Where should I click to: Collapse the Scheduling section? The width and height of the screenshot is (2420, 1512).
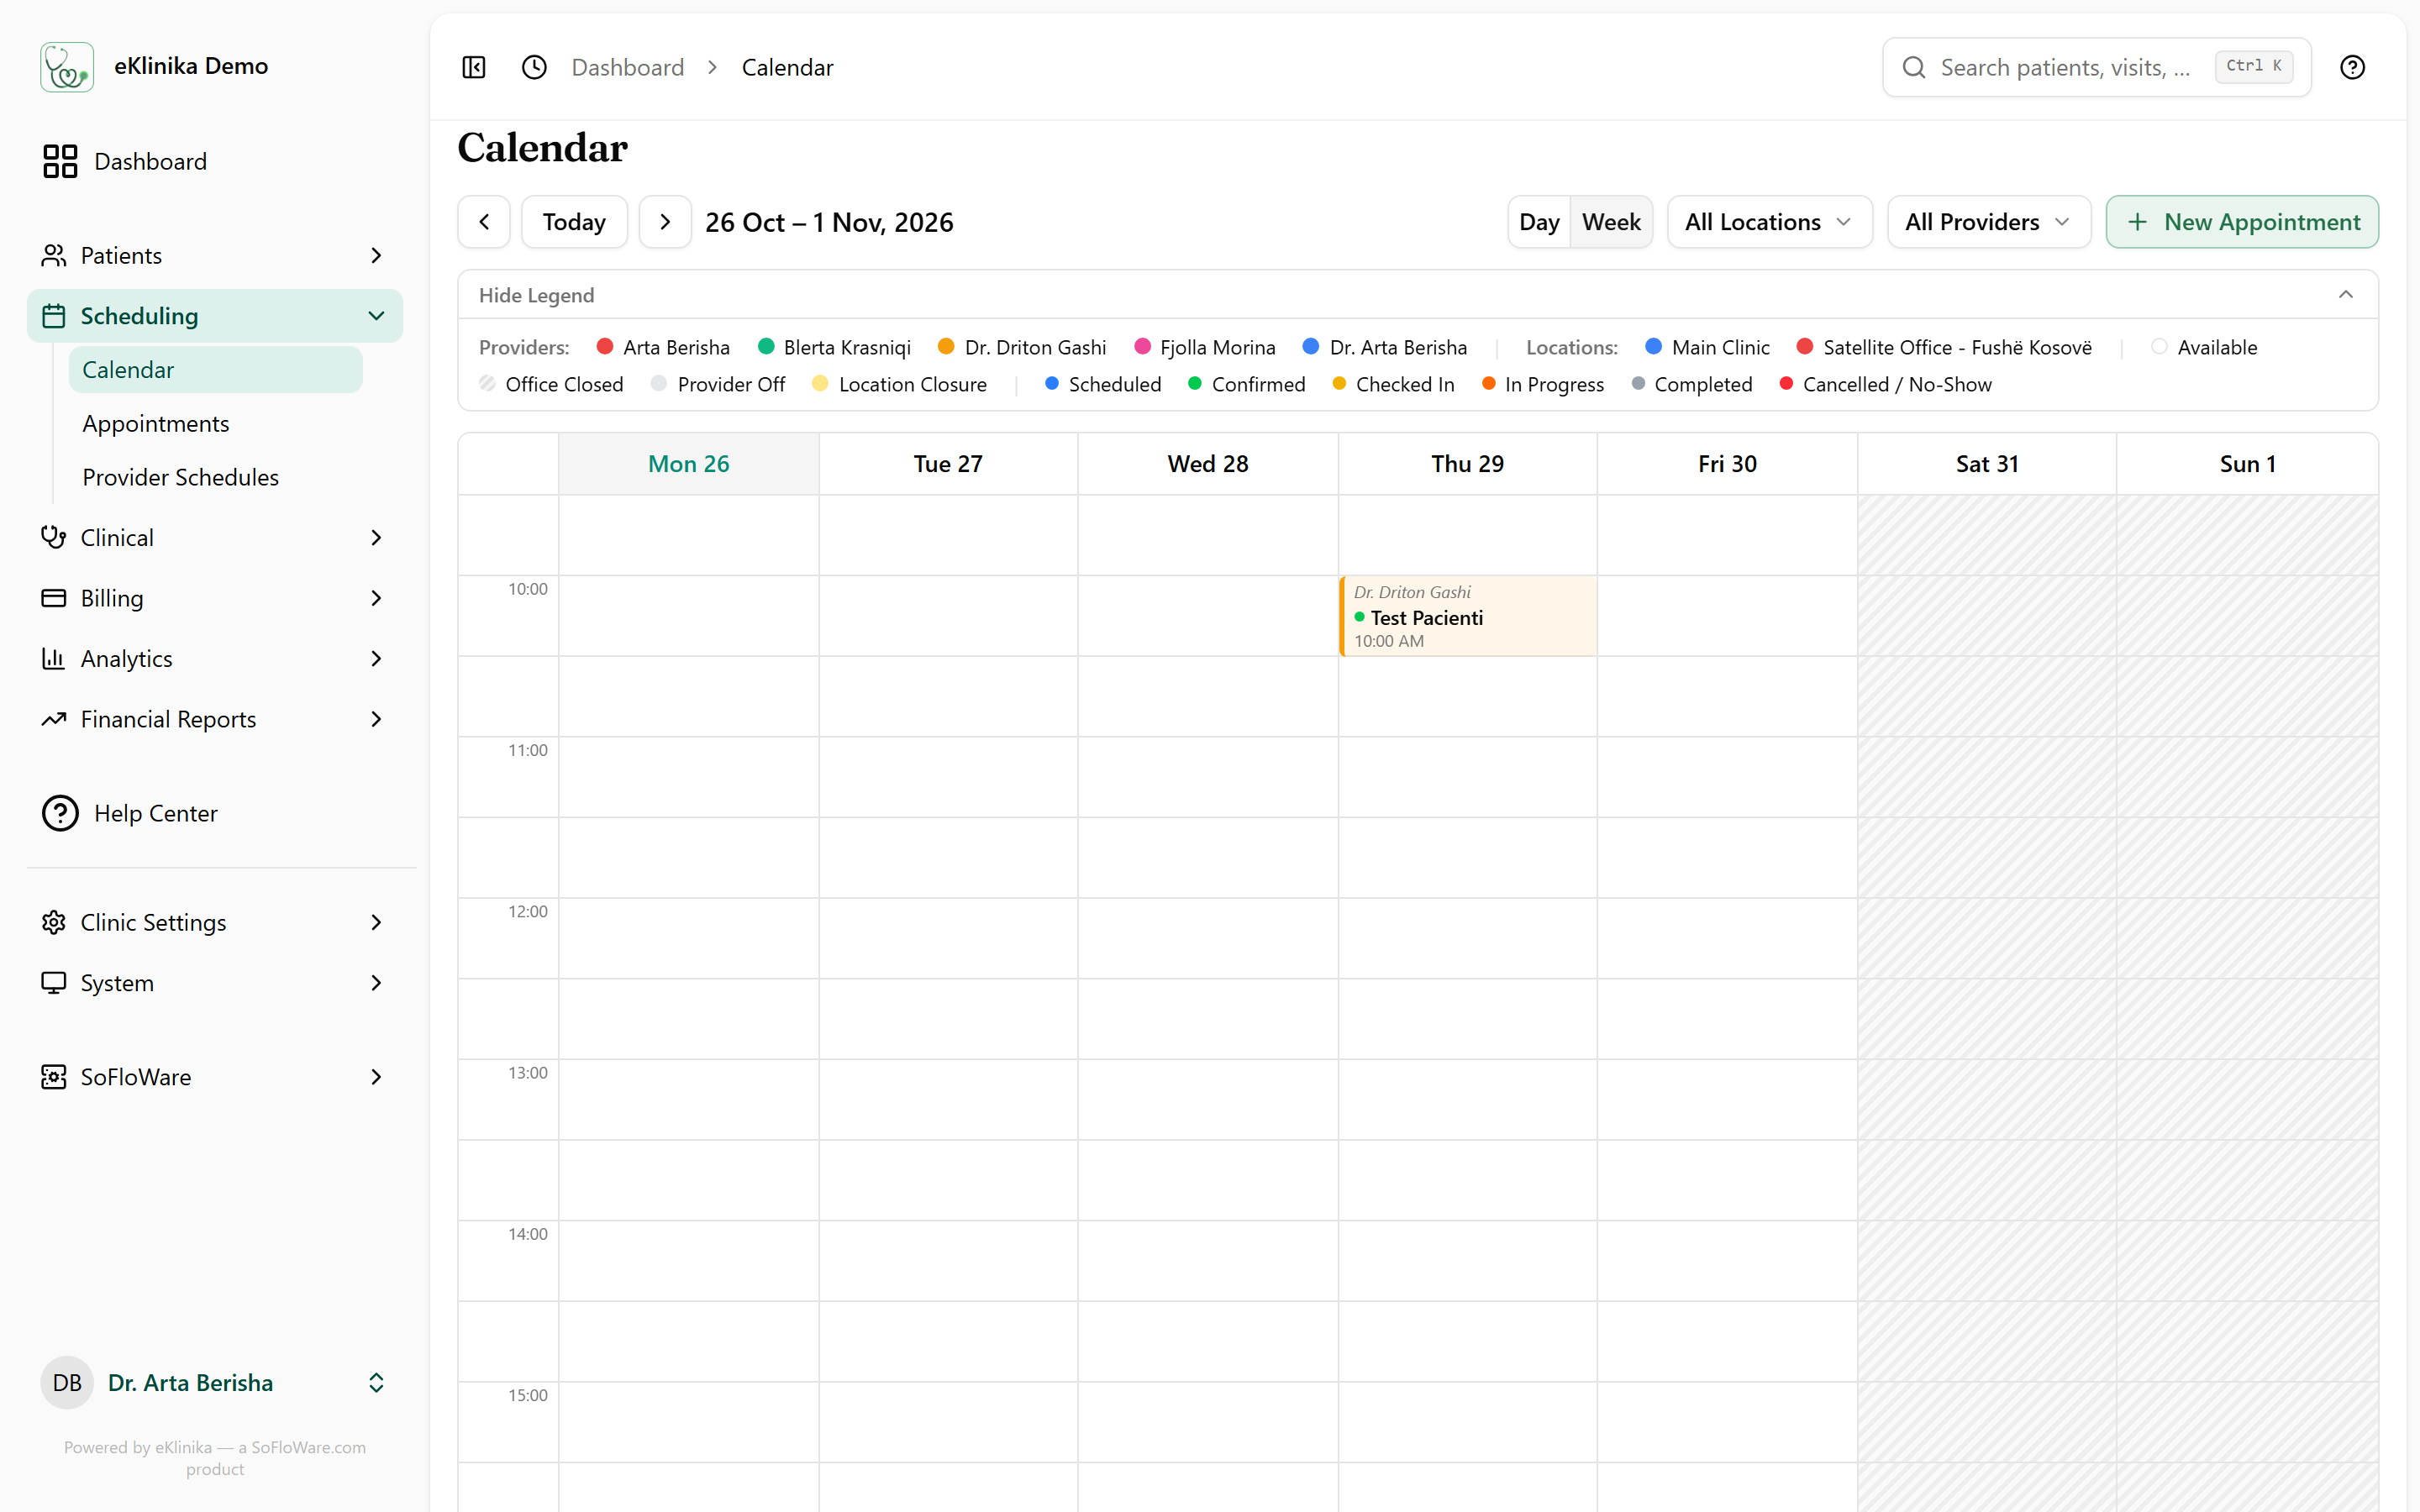click(215, 316)
